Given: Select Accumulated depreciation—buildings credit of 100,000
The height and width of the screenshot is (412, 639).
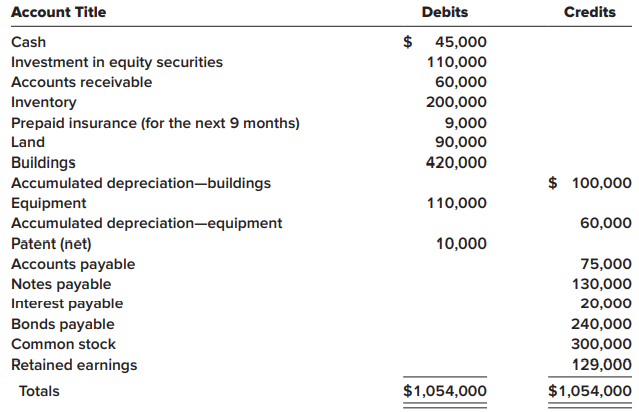Looking at the screenshot, I should pyautogui.click(x=601, y=183).
